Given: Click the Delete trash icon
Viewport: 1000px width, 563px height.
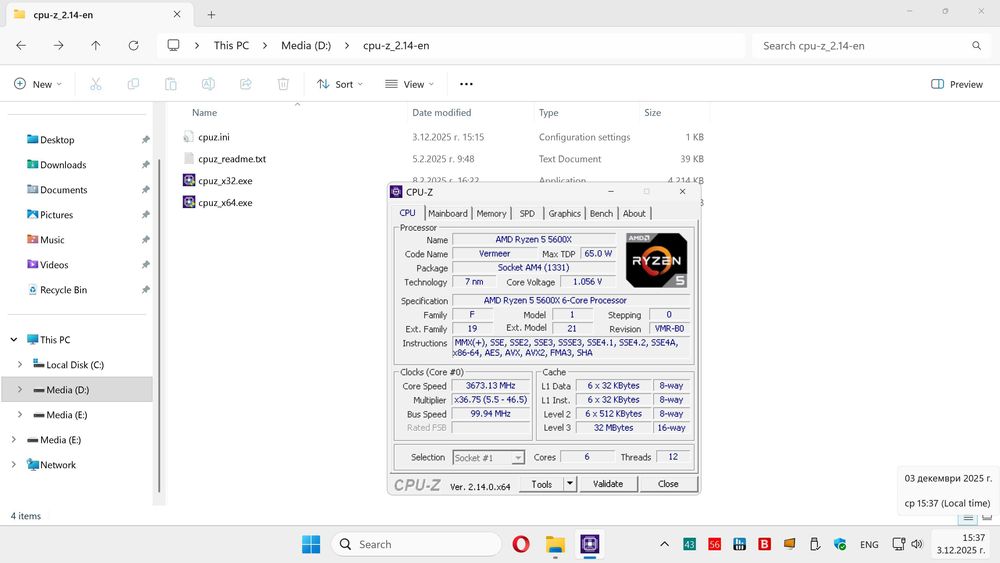Looking at the screenshot, I should tap(283, 84).
